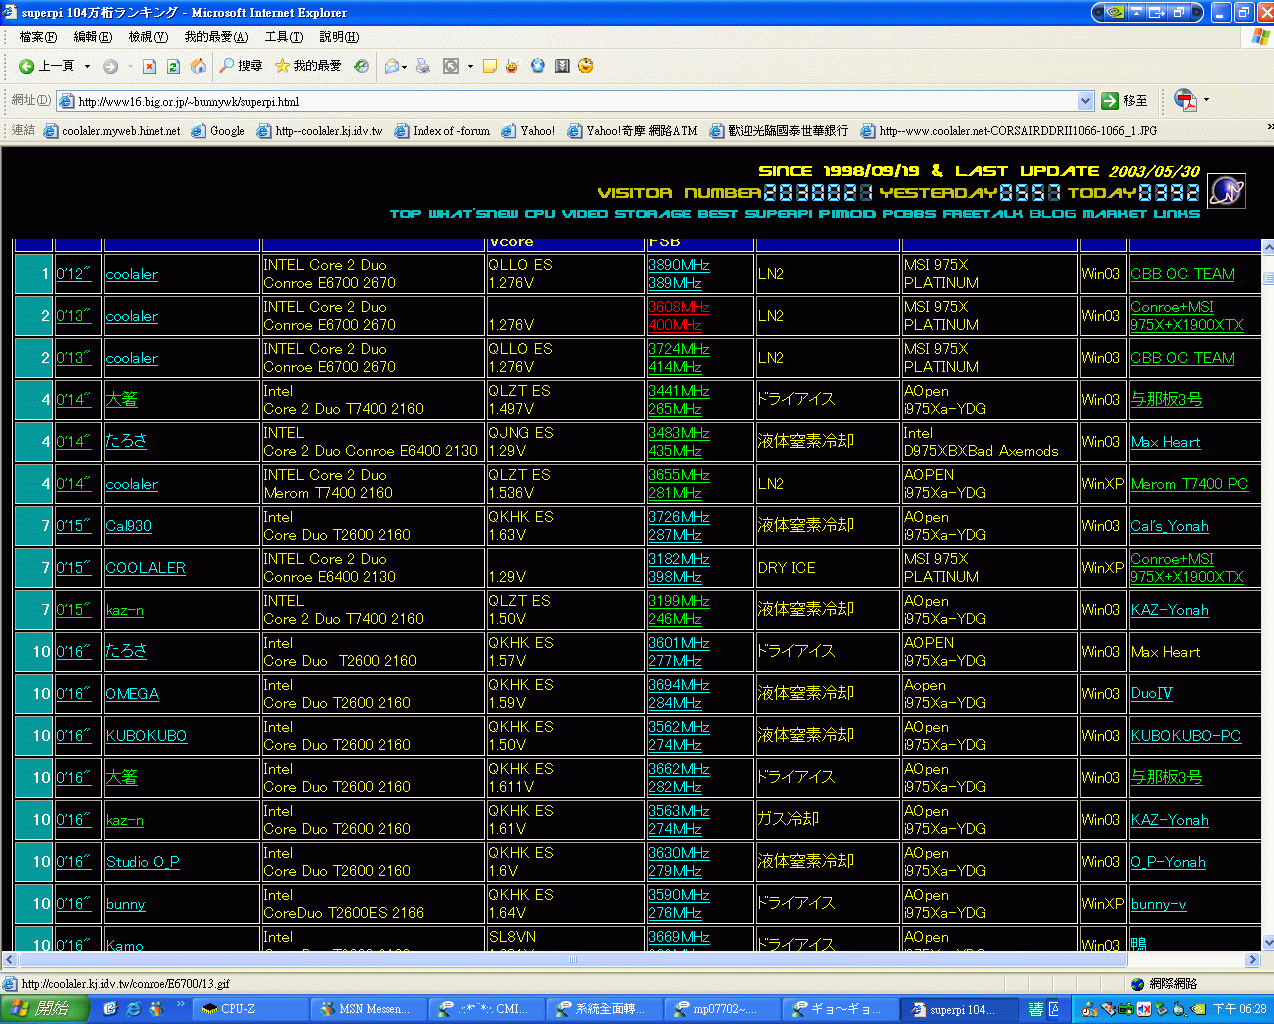Open the KUBOKUBO user link
The width and height of the screenshot is (1274, 1024).
(146, 736)
